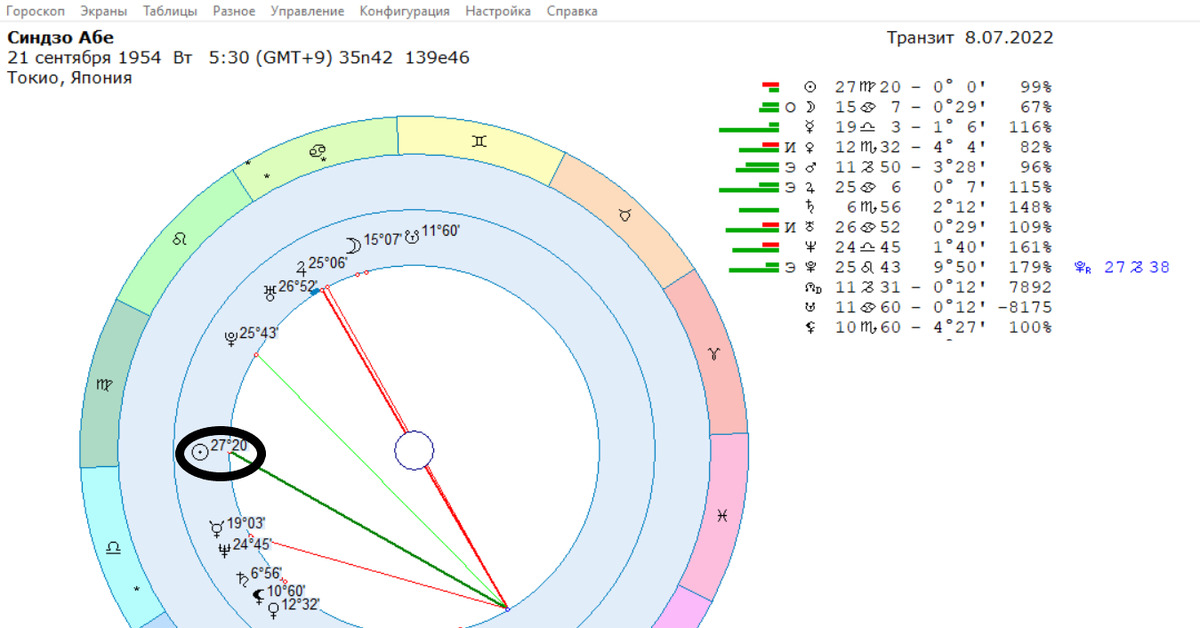Click the location text Токио, Япония
This screenshot has height=628, width=1200.
coord(70,78)
